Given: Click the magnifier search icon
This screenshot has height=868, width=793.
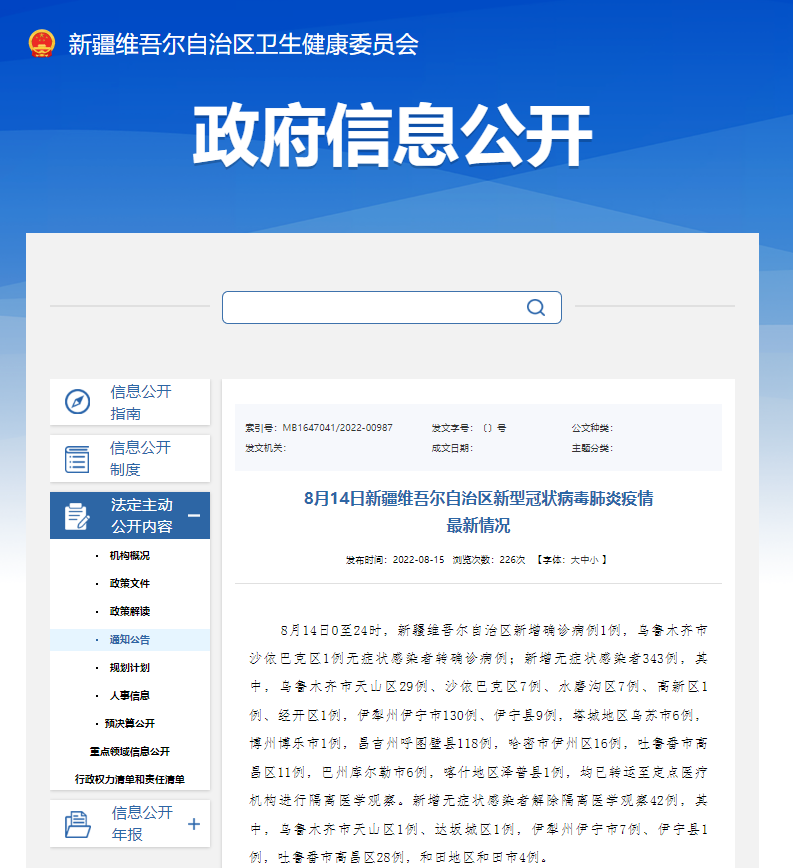Looking at the screenshot, I should pyautogui.click(x=536, y=307).
